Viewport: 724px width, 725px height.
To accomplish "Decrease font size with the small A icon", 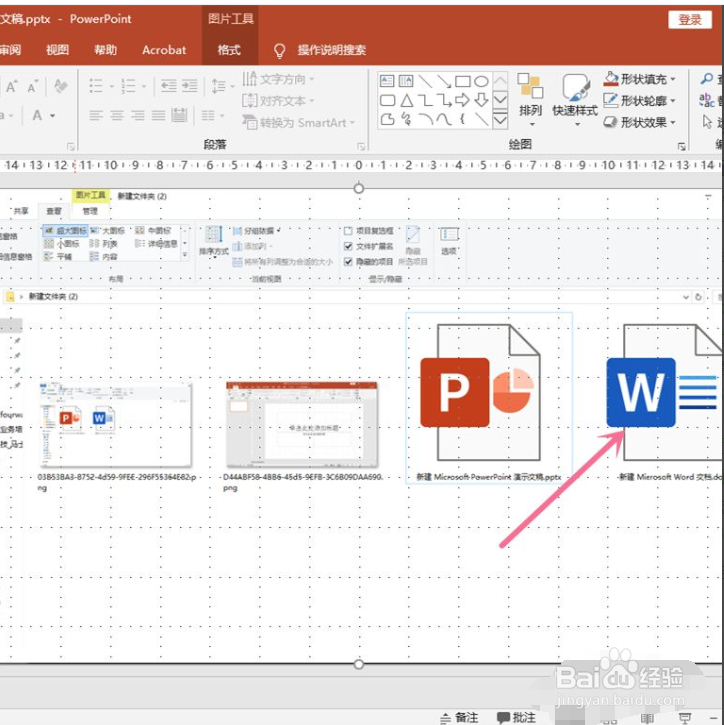I will point(32,86).
